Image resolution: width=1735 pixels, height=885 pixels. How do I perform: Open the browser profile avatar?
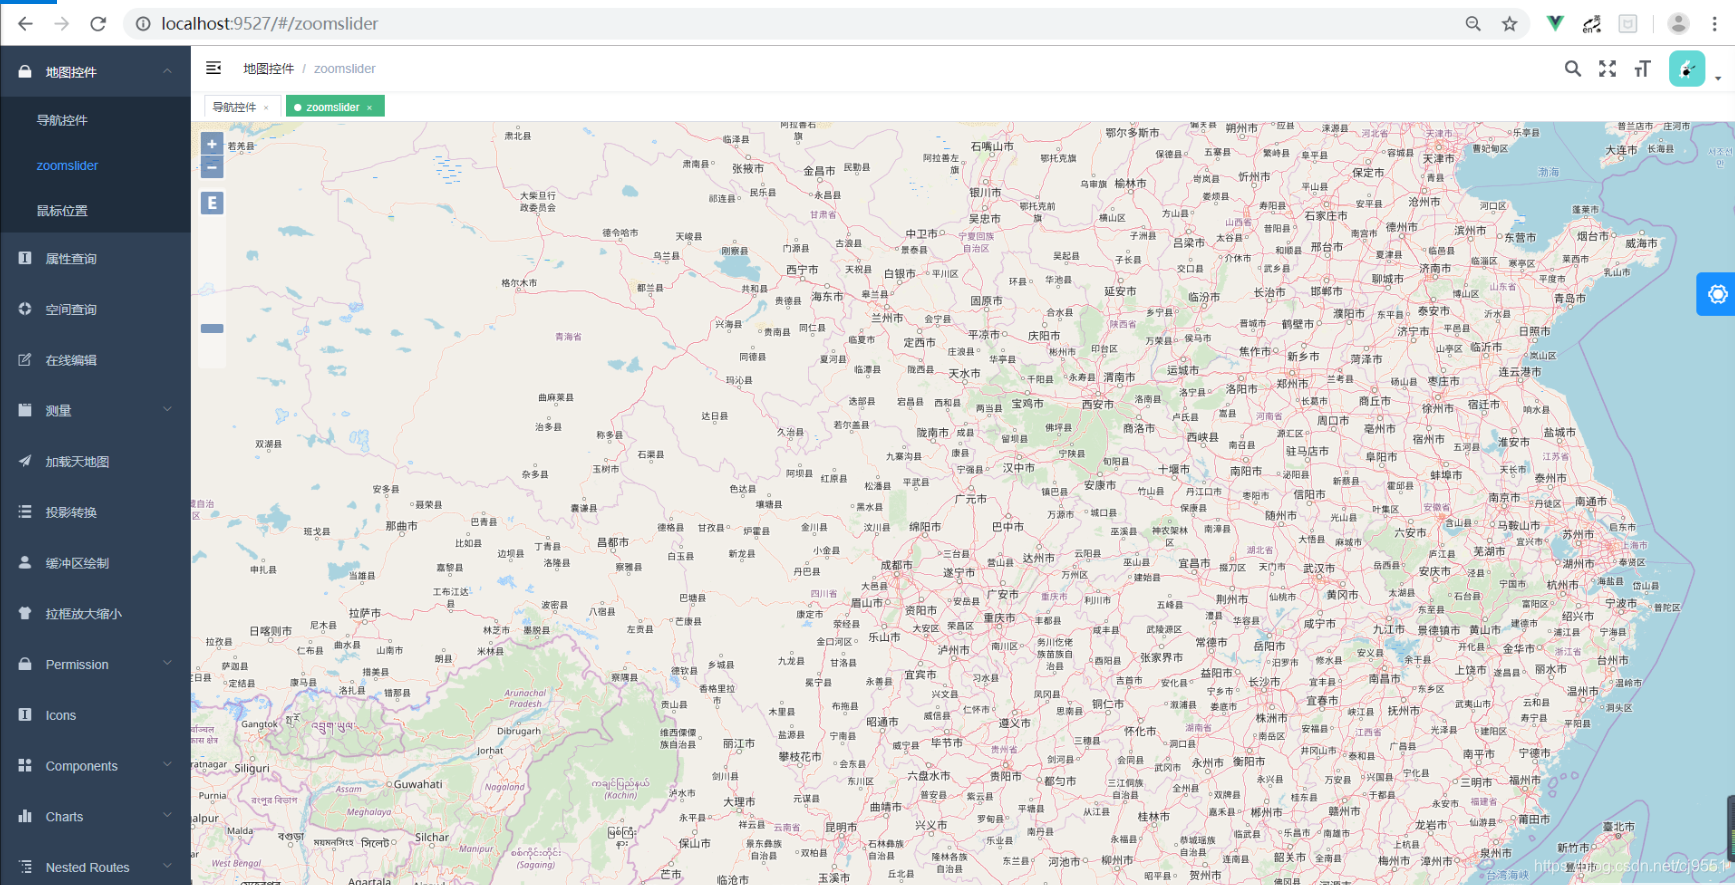pyautogui.click(x=1678, y=23)
